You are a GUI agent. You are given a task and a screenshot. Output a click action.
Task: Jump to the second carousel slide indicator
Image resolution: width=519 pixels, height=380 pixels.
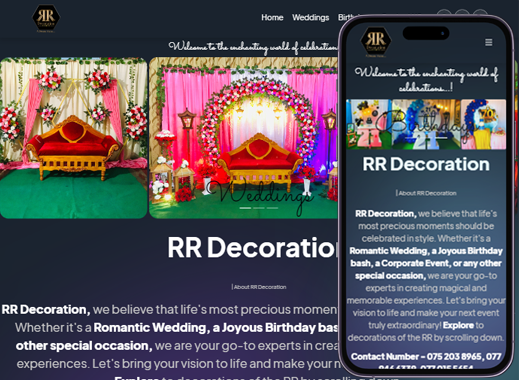click(x=259, y=208)
